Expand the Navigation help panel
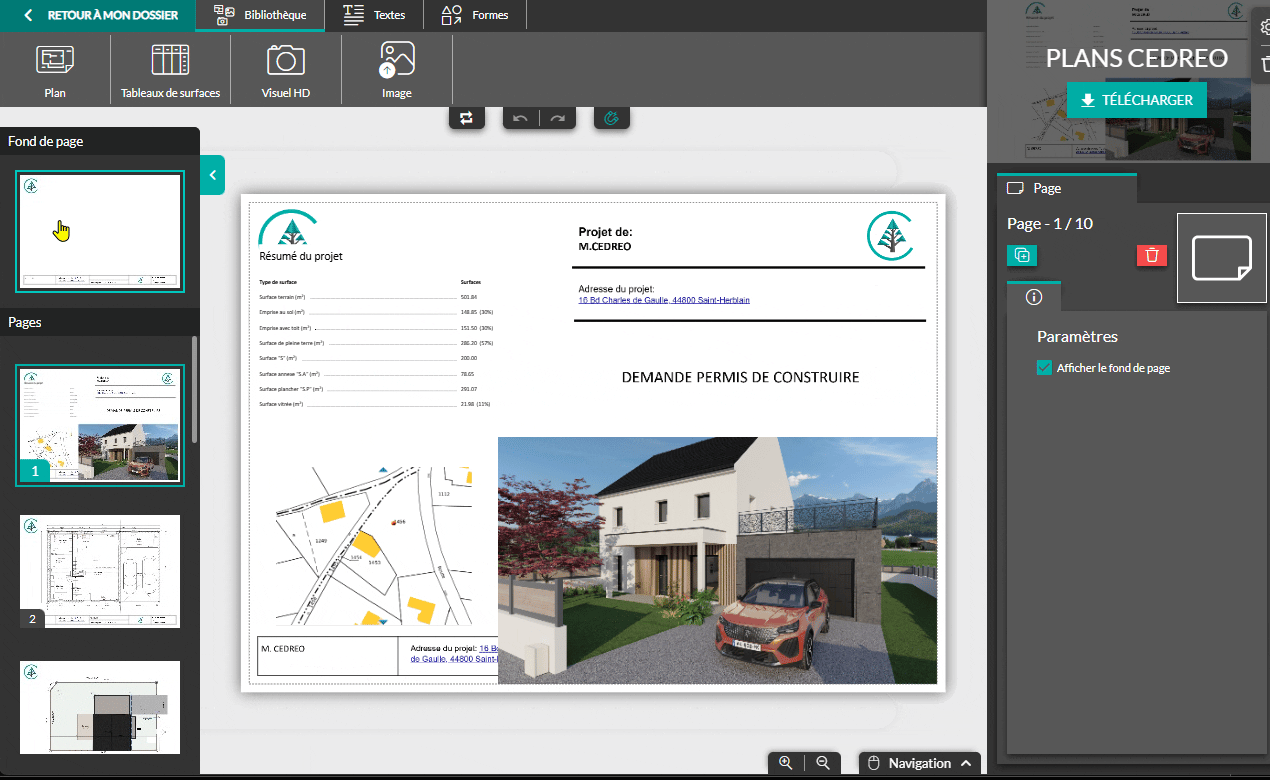This screenshot has height=780, width=1270. point(966,763)
